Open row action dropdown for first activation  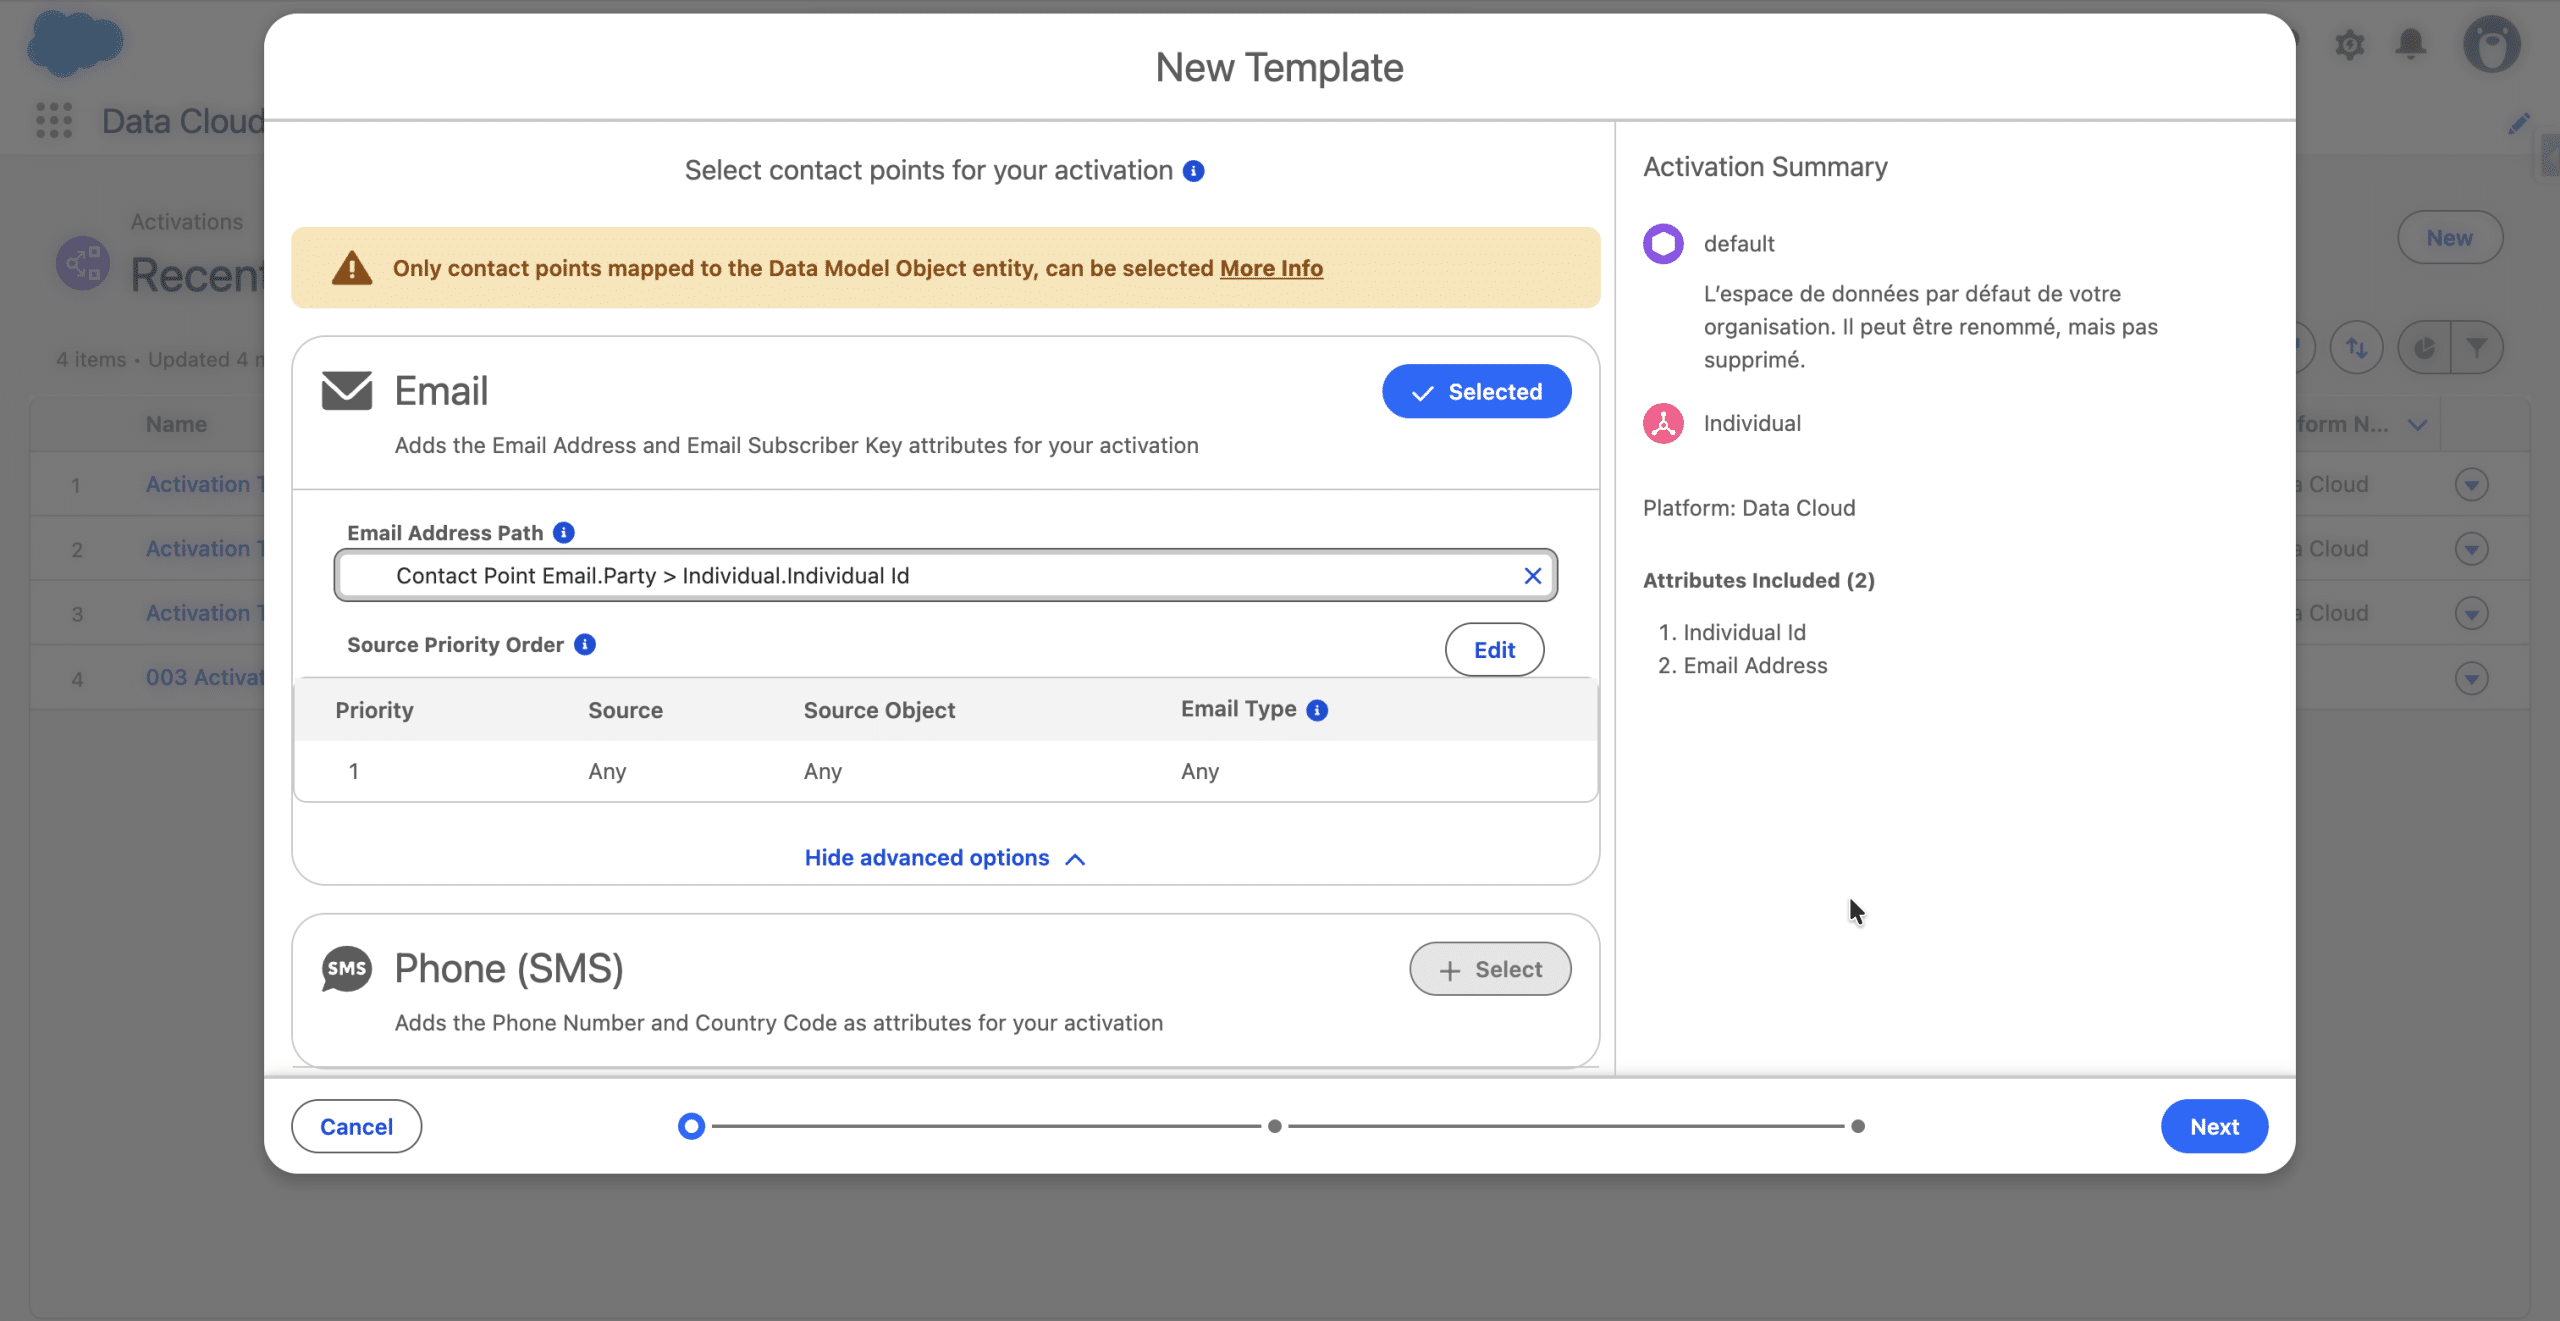2471,485
